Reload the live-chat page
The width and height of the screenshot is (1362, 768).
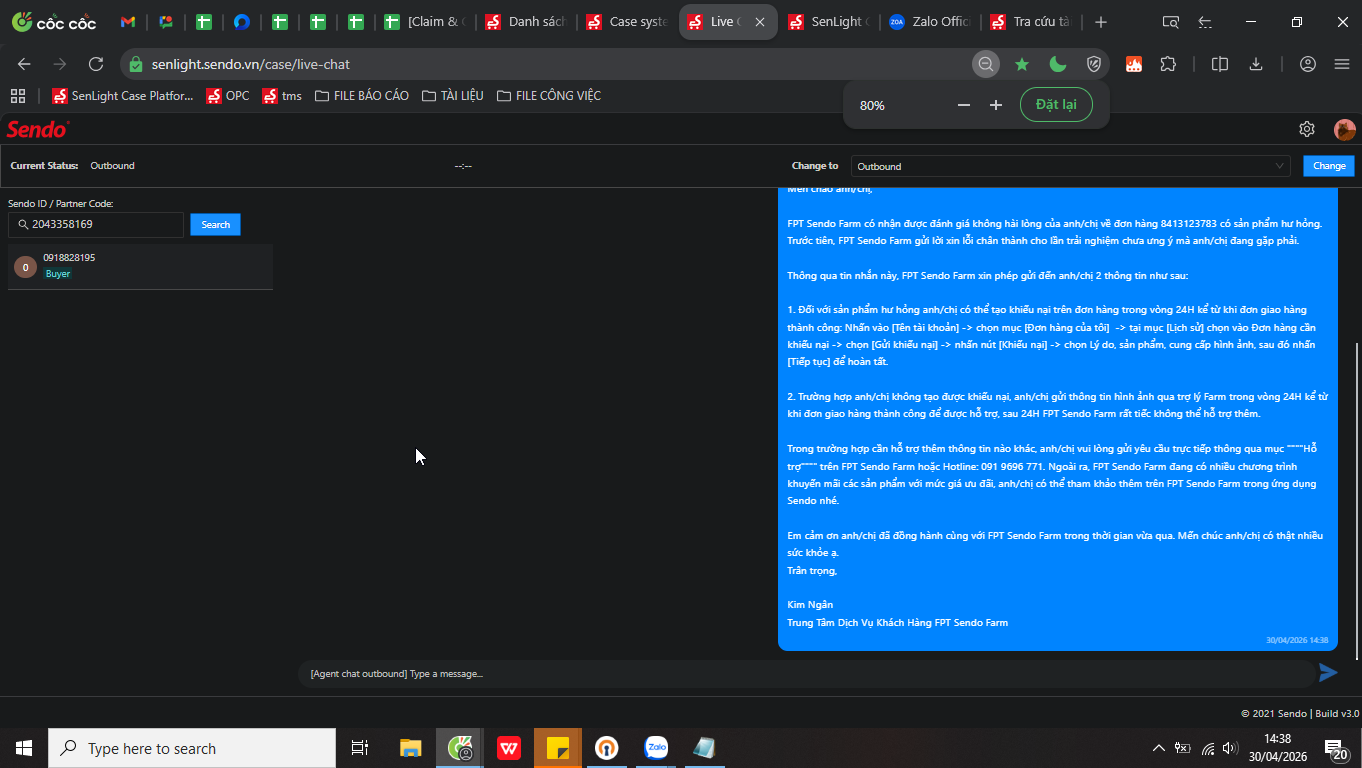[96, 64]
